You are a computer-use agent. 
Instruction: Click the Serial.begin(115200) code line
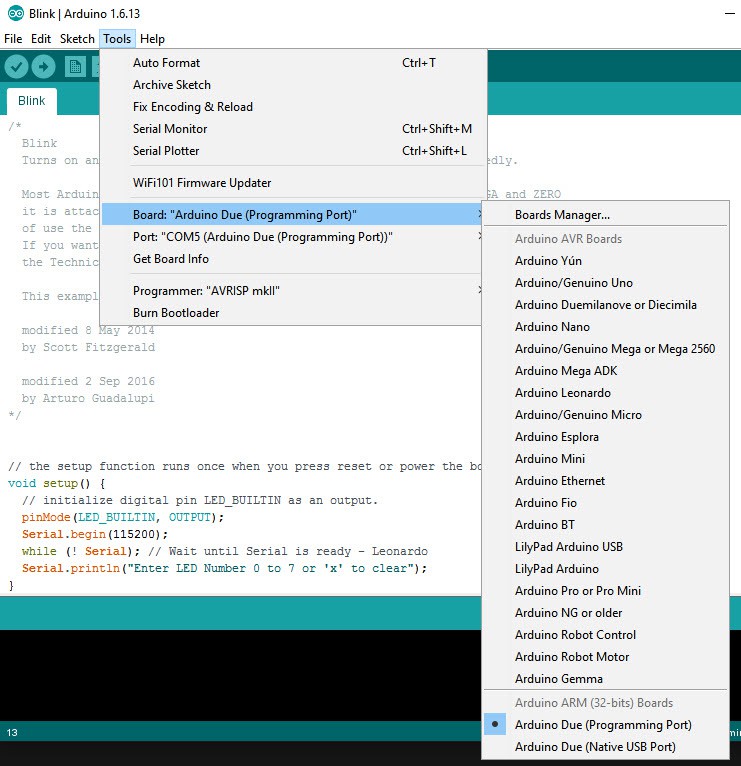(95, 534)
